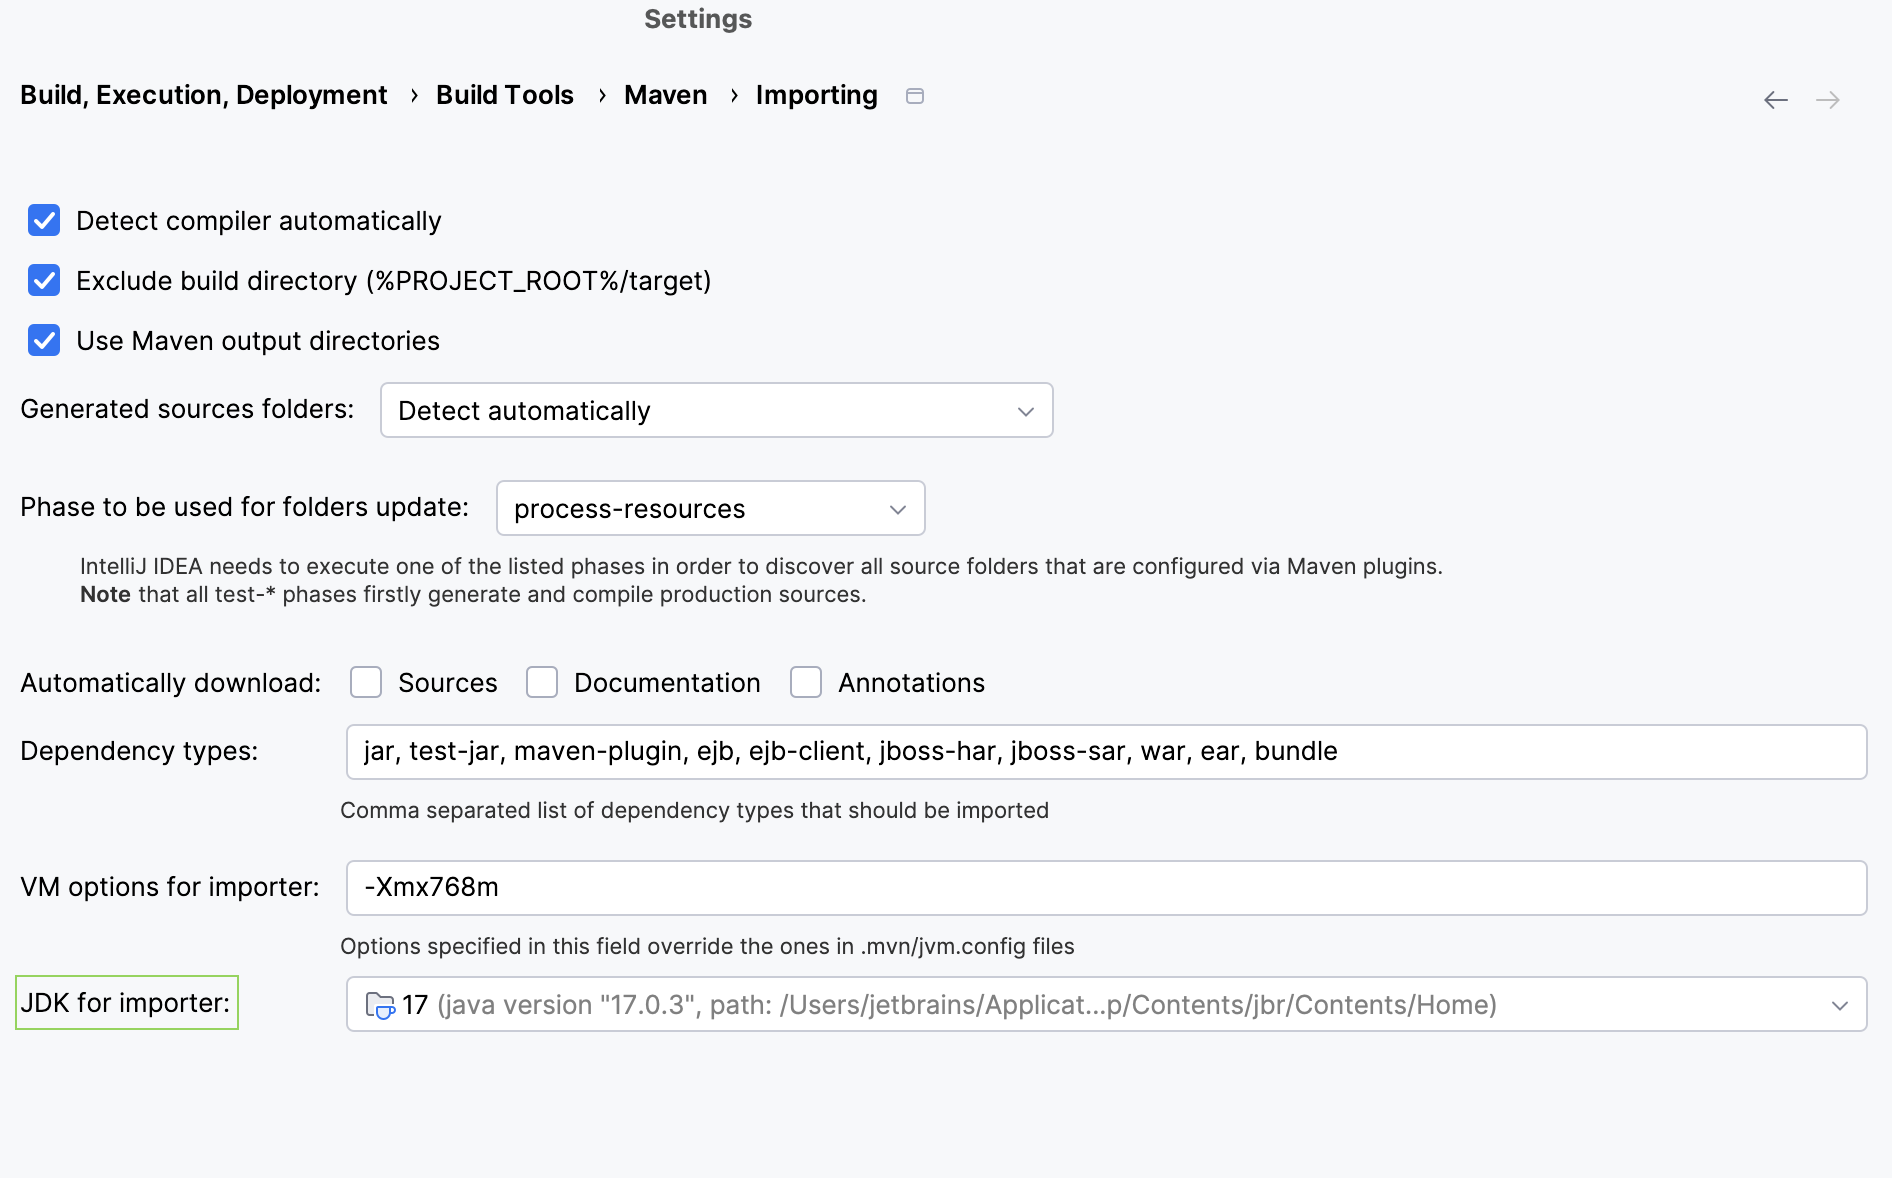Open the Generated sources folders dropdown

(x=1024, y=410)
